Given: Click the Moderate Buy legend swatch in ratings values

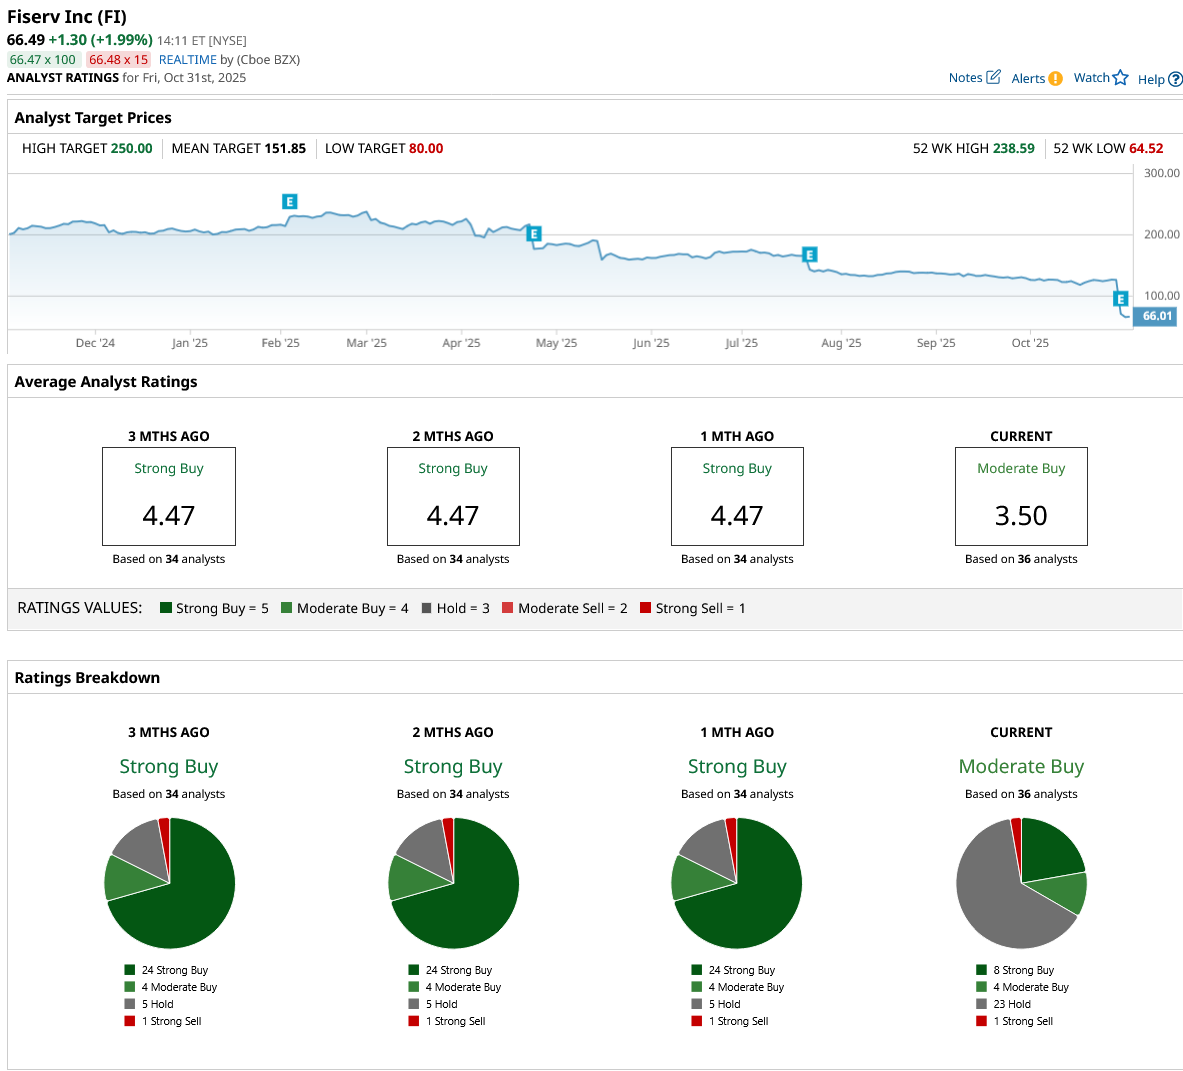Looking at the screenshot, I should click(x=287, y=608).
